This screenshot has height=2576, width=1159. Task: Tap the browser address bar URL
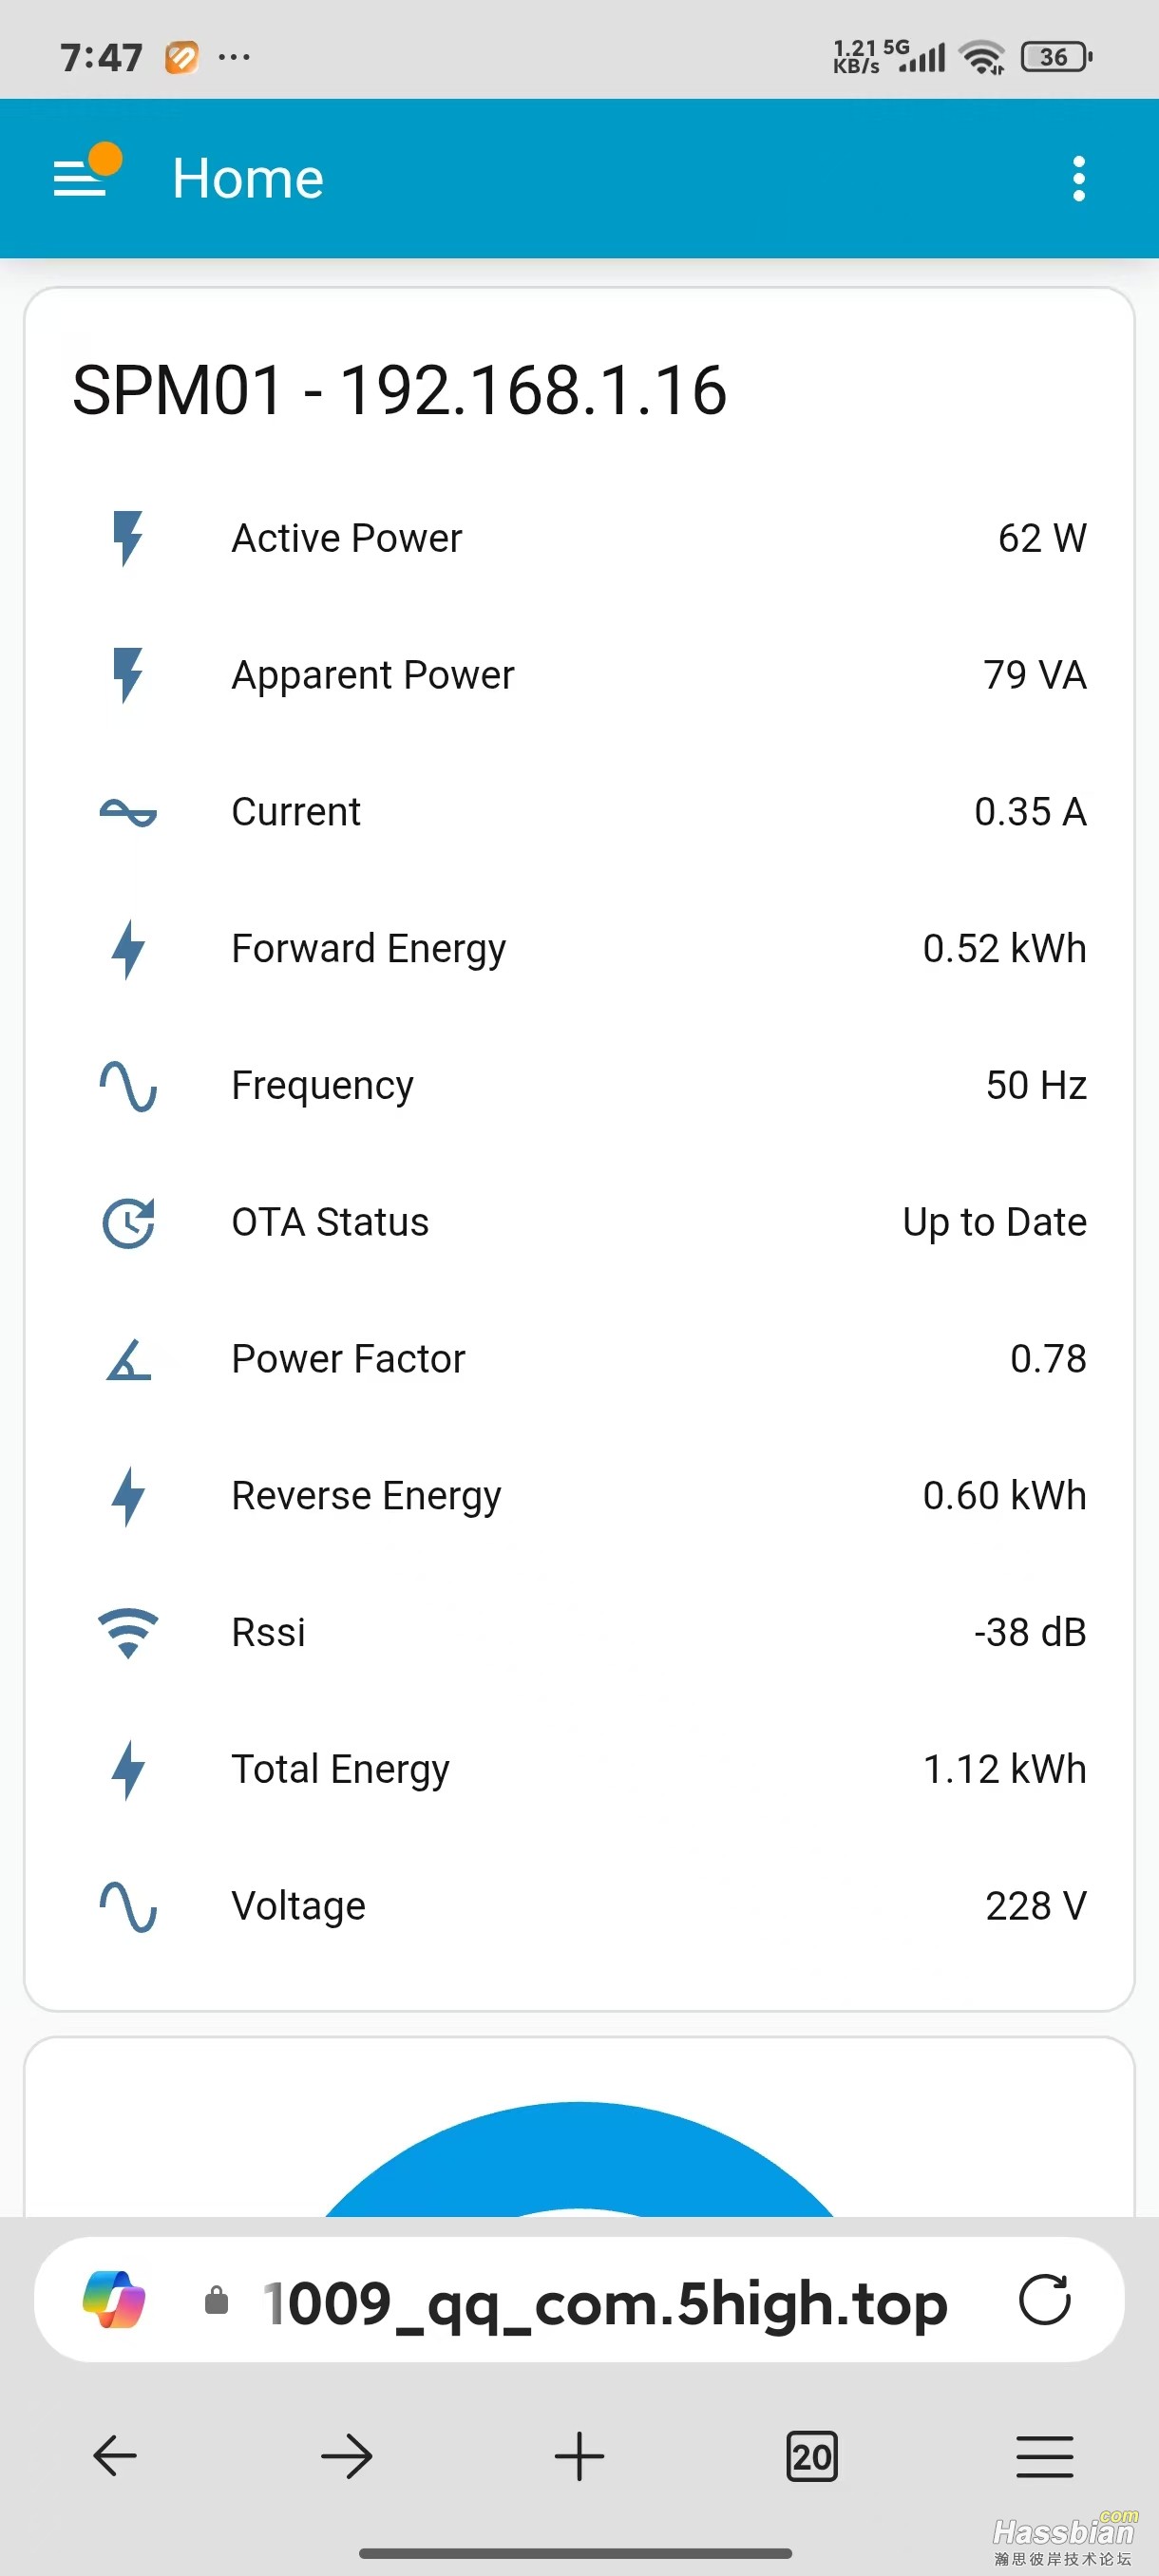604,2302
